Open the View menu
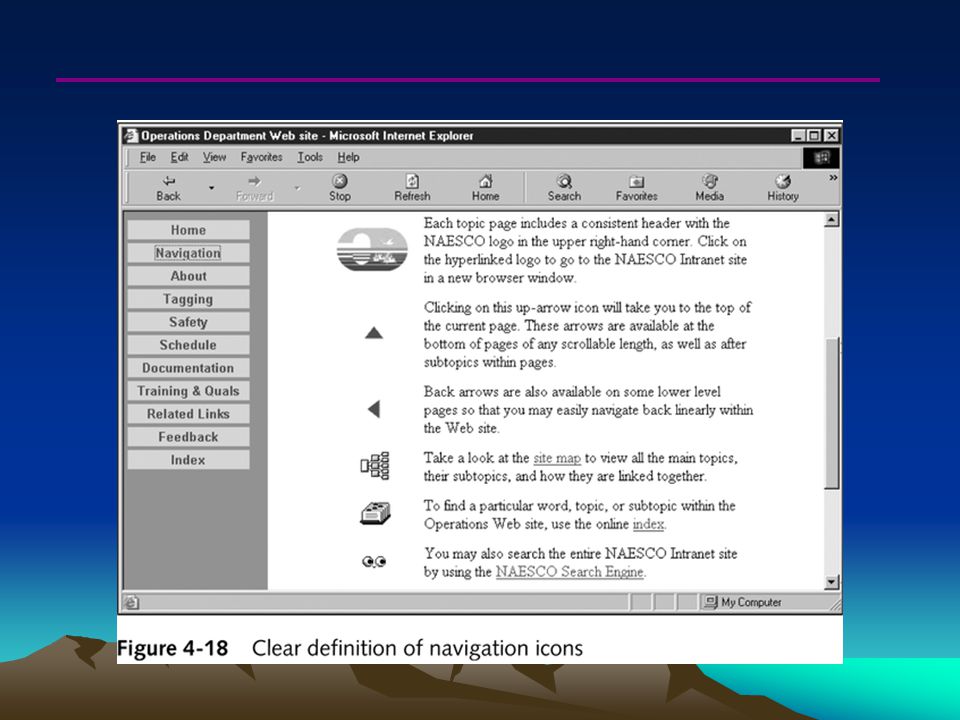Viewport: 960px width, 720px height. tap(214, 157)
